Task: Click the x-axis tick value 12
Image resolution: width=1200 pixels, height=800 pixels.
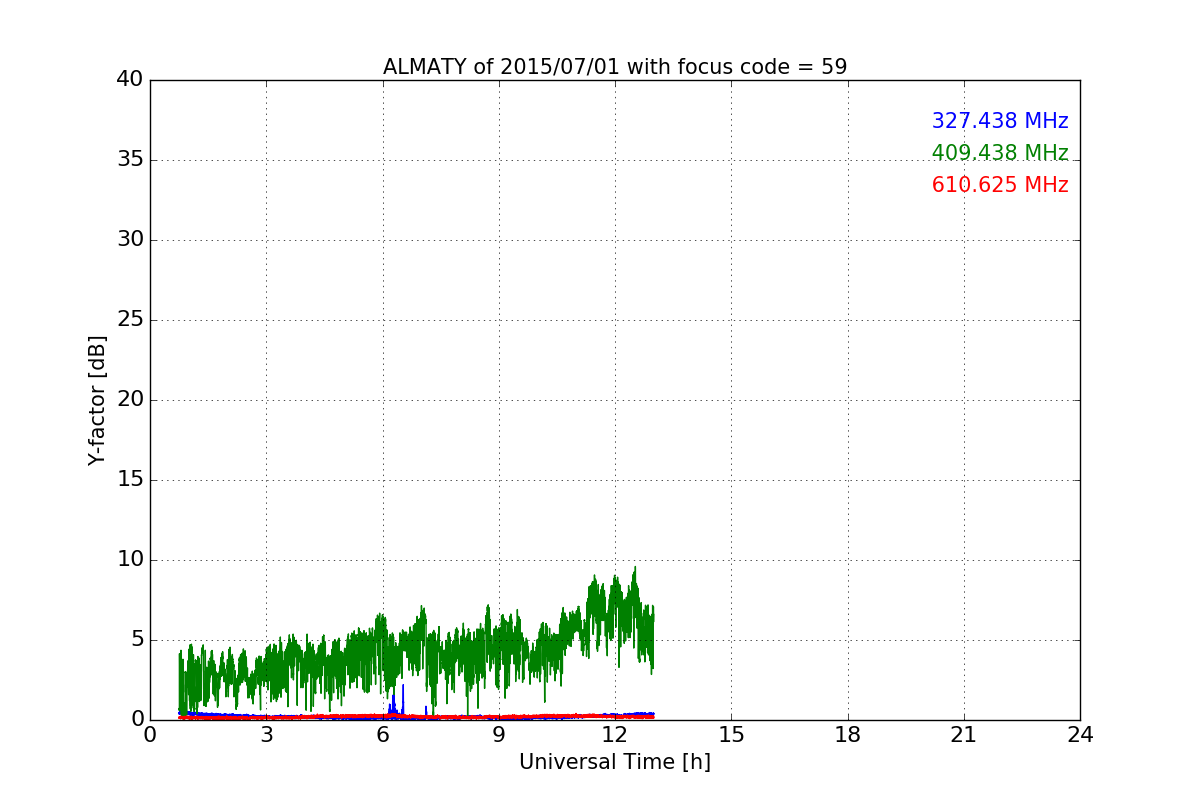Action: pyautogui.click(x=615, y=735)
